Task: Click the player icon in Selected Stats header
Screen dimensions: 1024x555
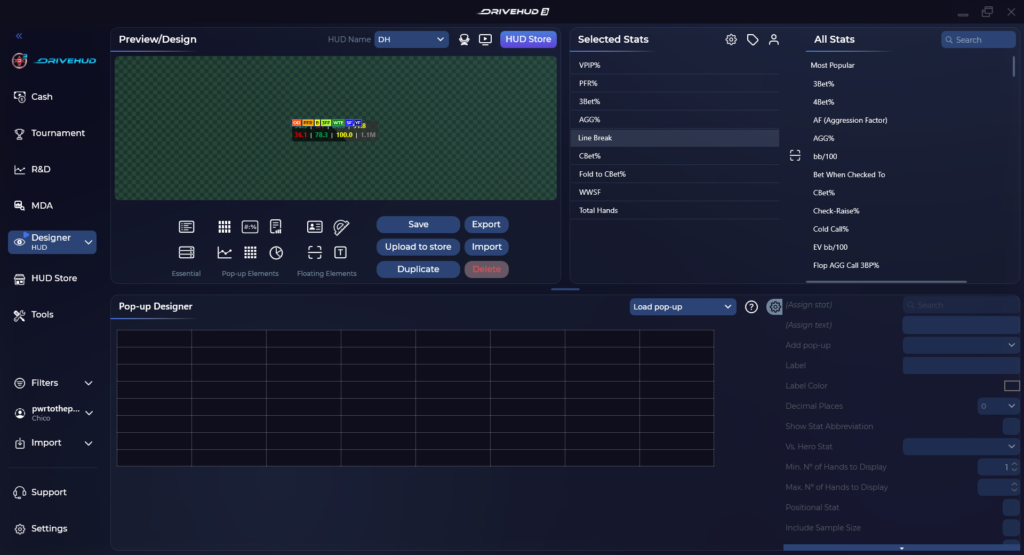Action: 774,40
